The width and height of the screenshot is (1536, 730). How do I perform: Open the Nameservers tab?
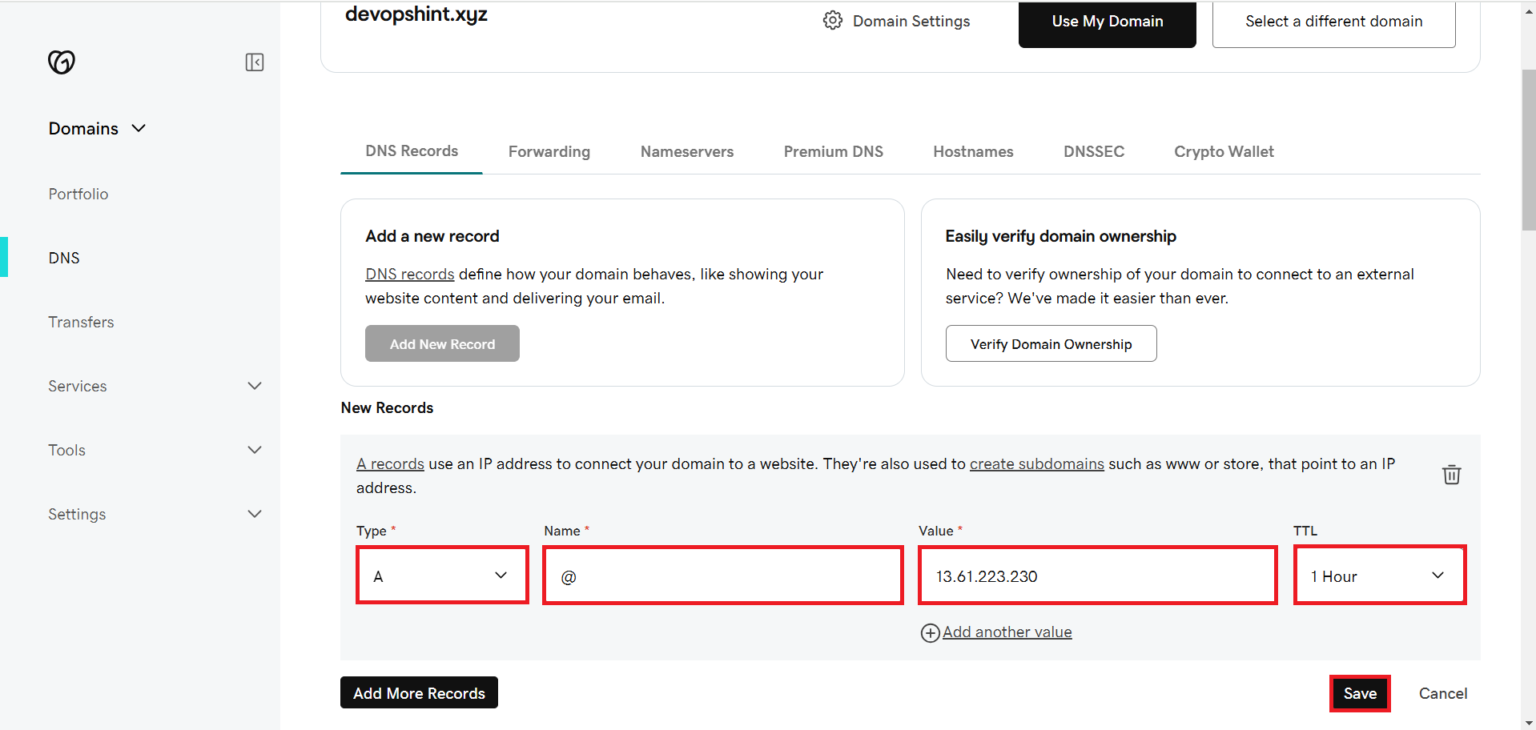(687, 151)
